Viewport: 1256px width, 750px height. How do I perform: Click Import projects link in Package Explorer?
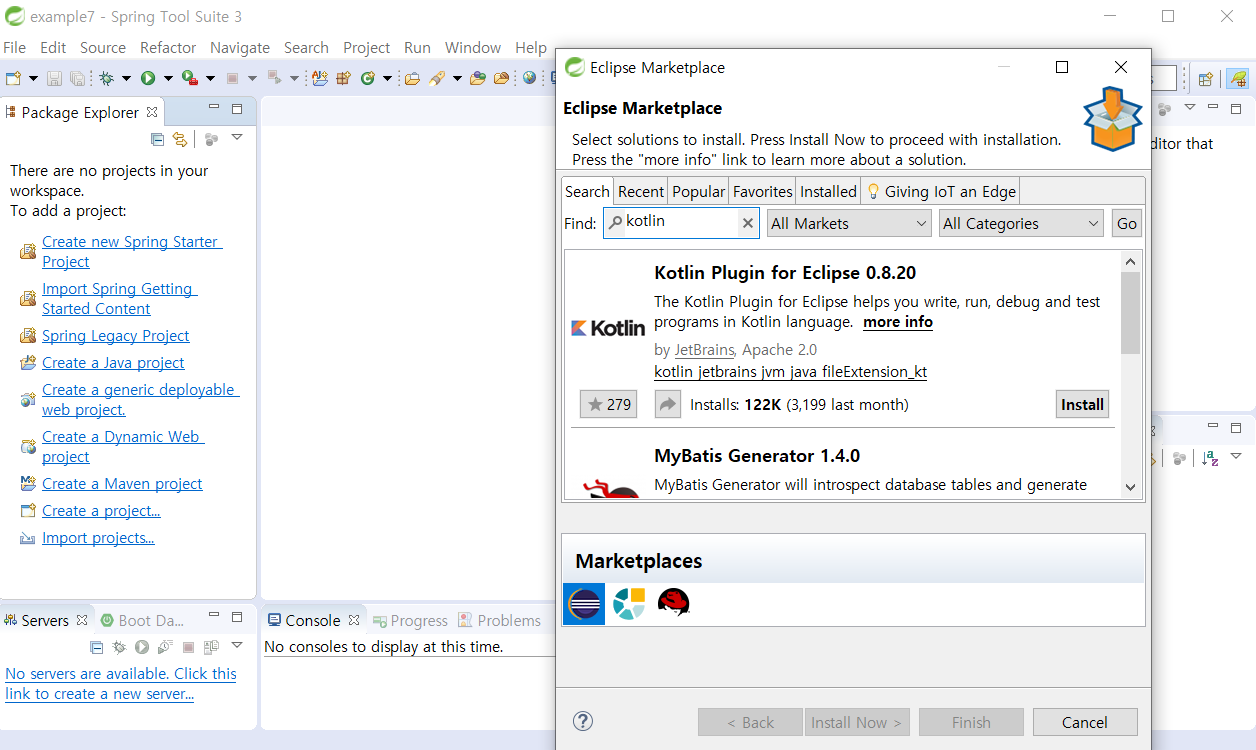point(98,537)
